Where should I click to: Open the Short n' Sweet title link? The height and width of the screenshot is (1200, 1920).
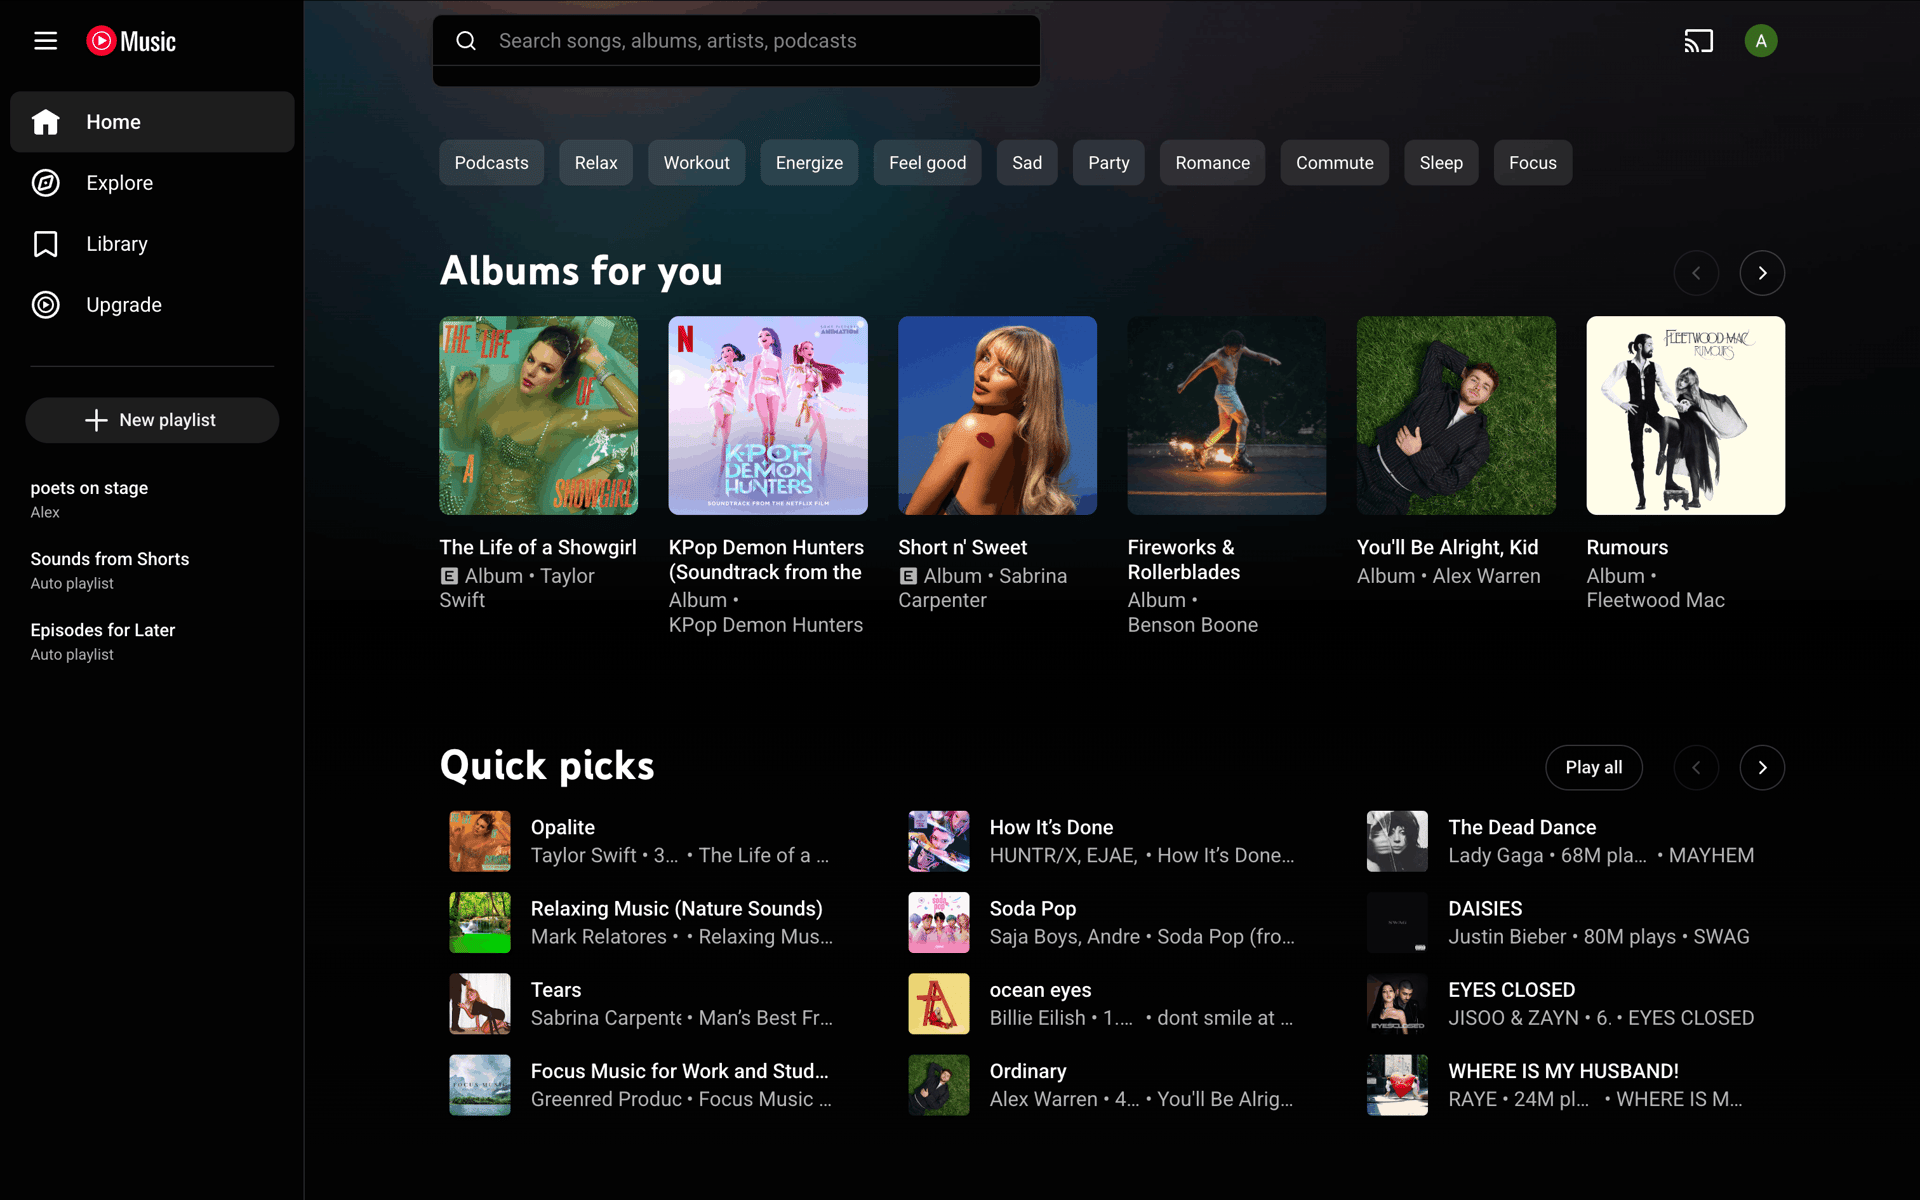click(x=962, y=547)
